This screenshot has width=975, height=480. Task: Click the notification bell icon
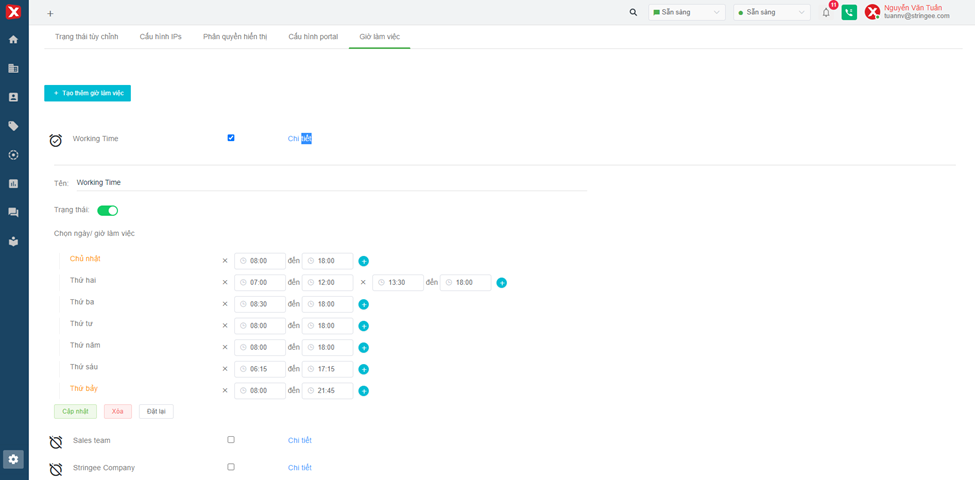click(x=826, y=13)
